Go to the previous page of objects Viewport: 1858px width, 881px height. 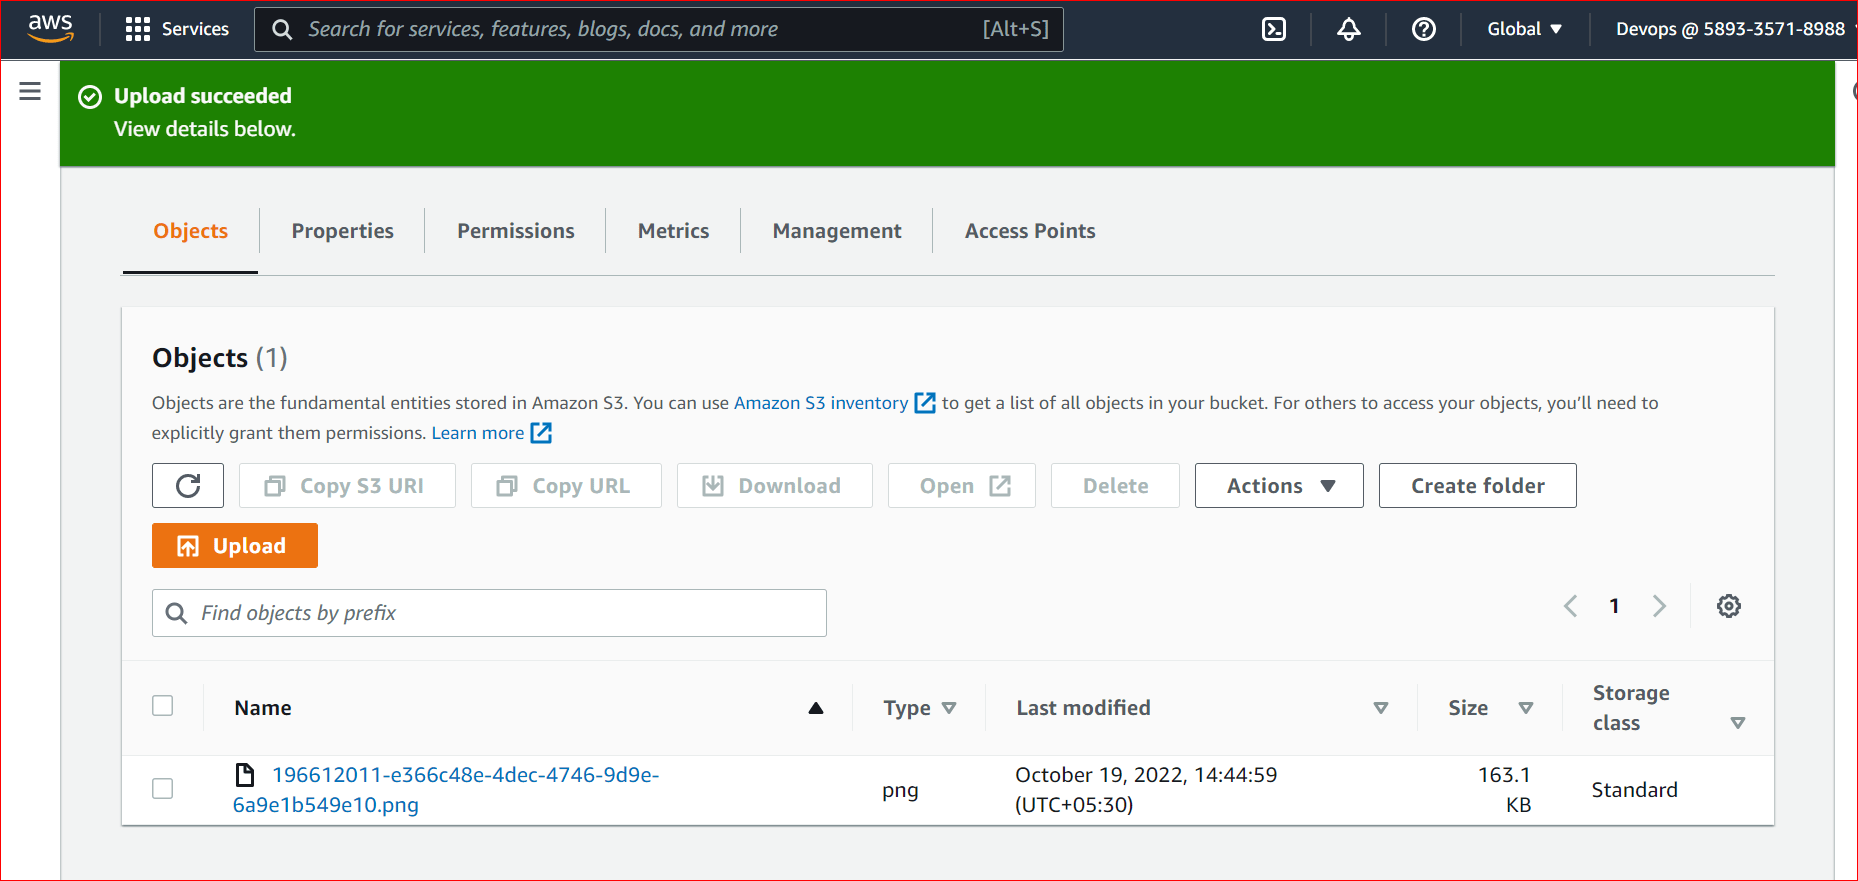[x=1570, y=606]
